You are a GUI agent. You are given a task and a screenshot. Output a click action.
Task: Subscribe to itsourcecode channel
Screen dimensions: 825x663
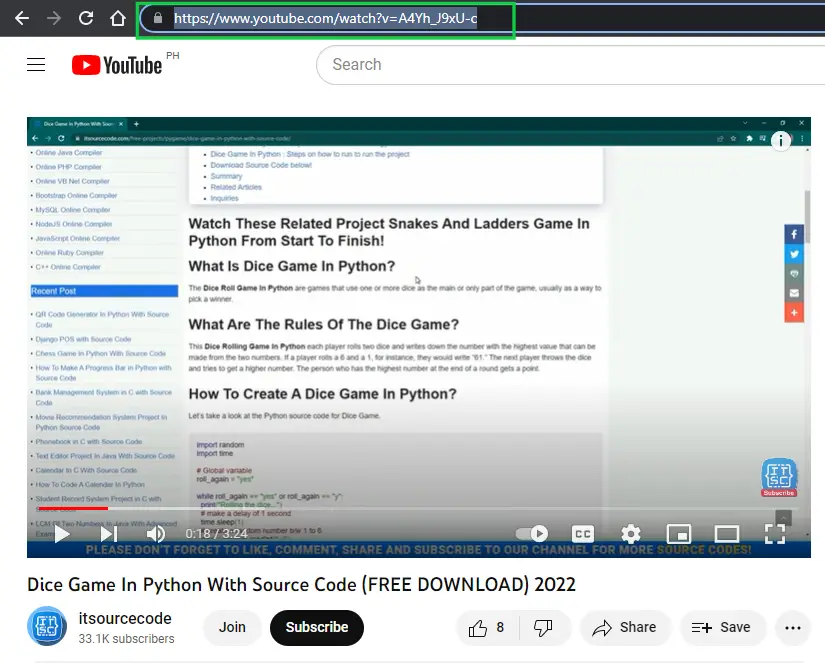click(x=317, y=627)
